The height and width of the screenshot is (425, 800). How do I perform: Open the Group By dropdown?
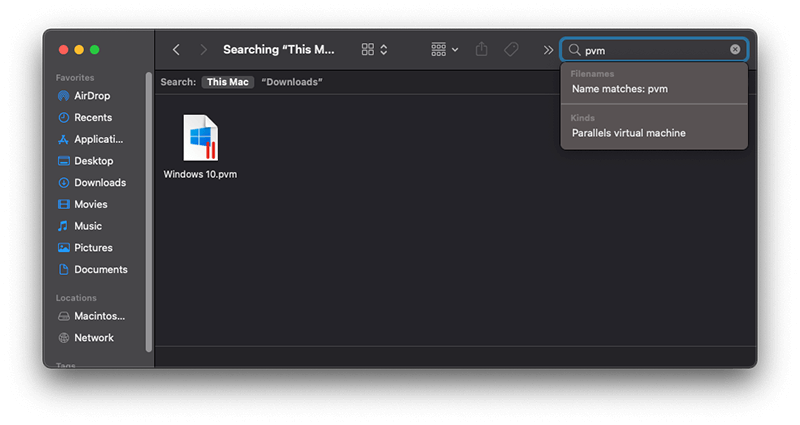pyautogui.click(x=444, y=49)
